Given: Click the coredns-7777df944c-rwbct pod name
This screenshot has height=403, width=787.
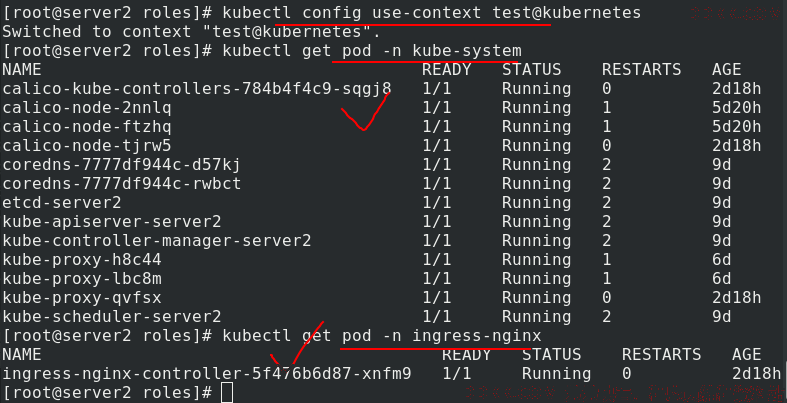Looking at the screenshot, I should pos(121,184).
